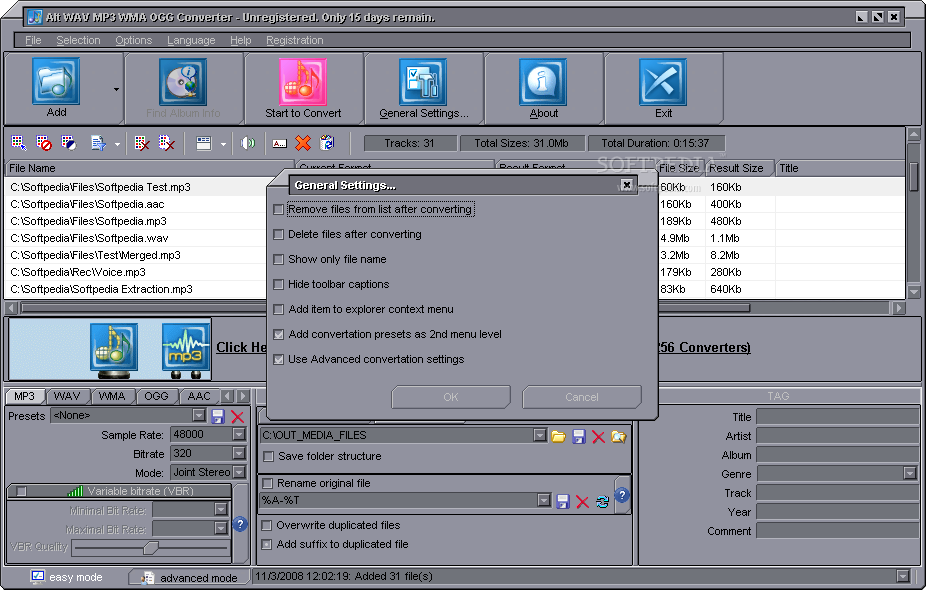Click the help icon beside VBR settings

click(240, 524)
